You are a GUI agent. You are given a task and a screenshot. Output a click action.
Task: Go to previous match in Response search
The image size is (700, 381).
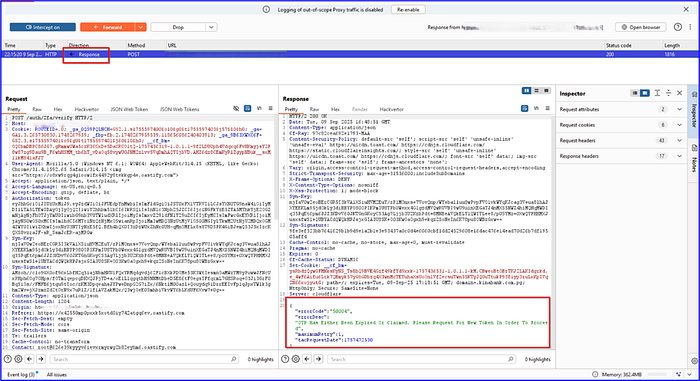[x=307, y=359]
